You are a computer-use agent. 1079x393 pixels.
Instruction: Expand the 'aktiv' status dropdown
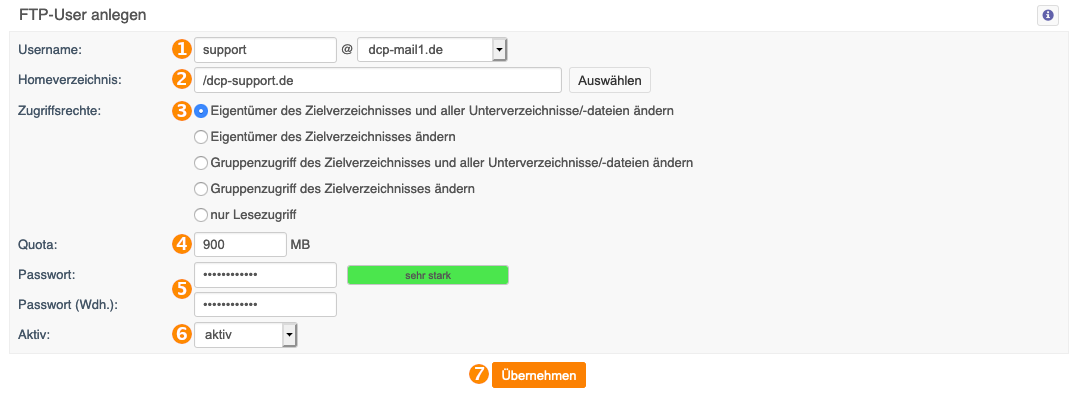246,335
